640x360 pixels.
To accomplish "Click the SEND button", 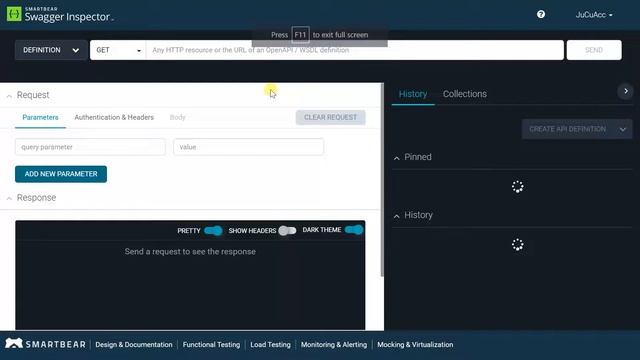I will [594, 50].
